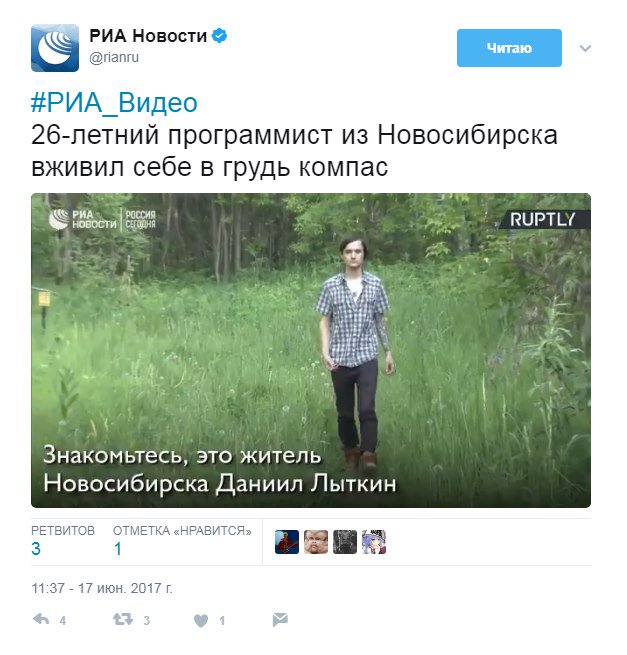Expand the tweet options chevron

click(585, 48)
